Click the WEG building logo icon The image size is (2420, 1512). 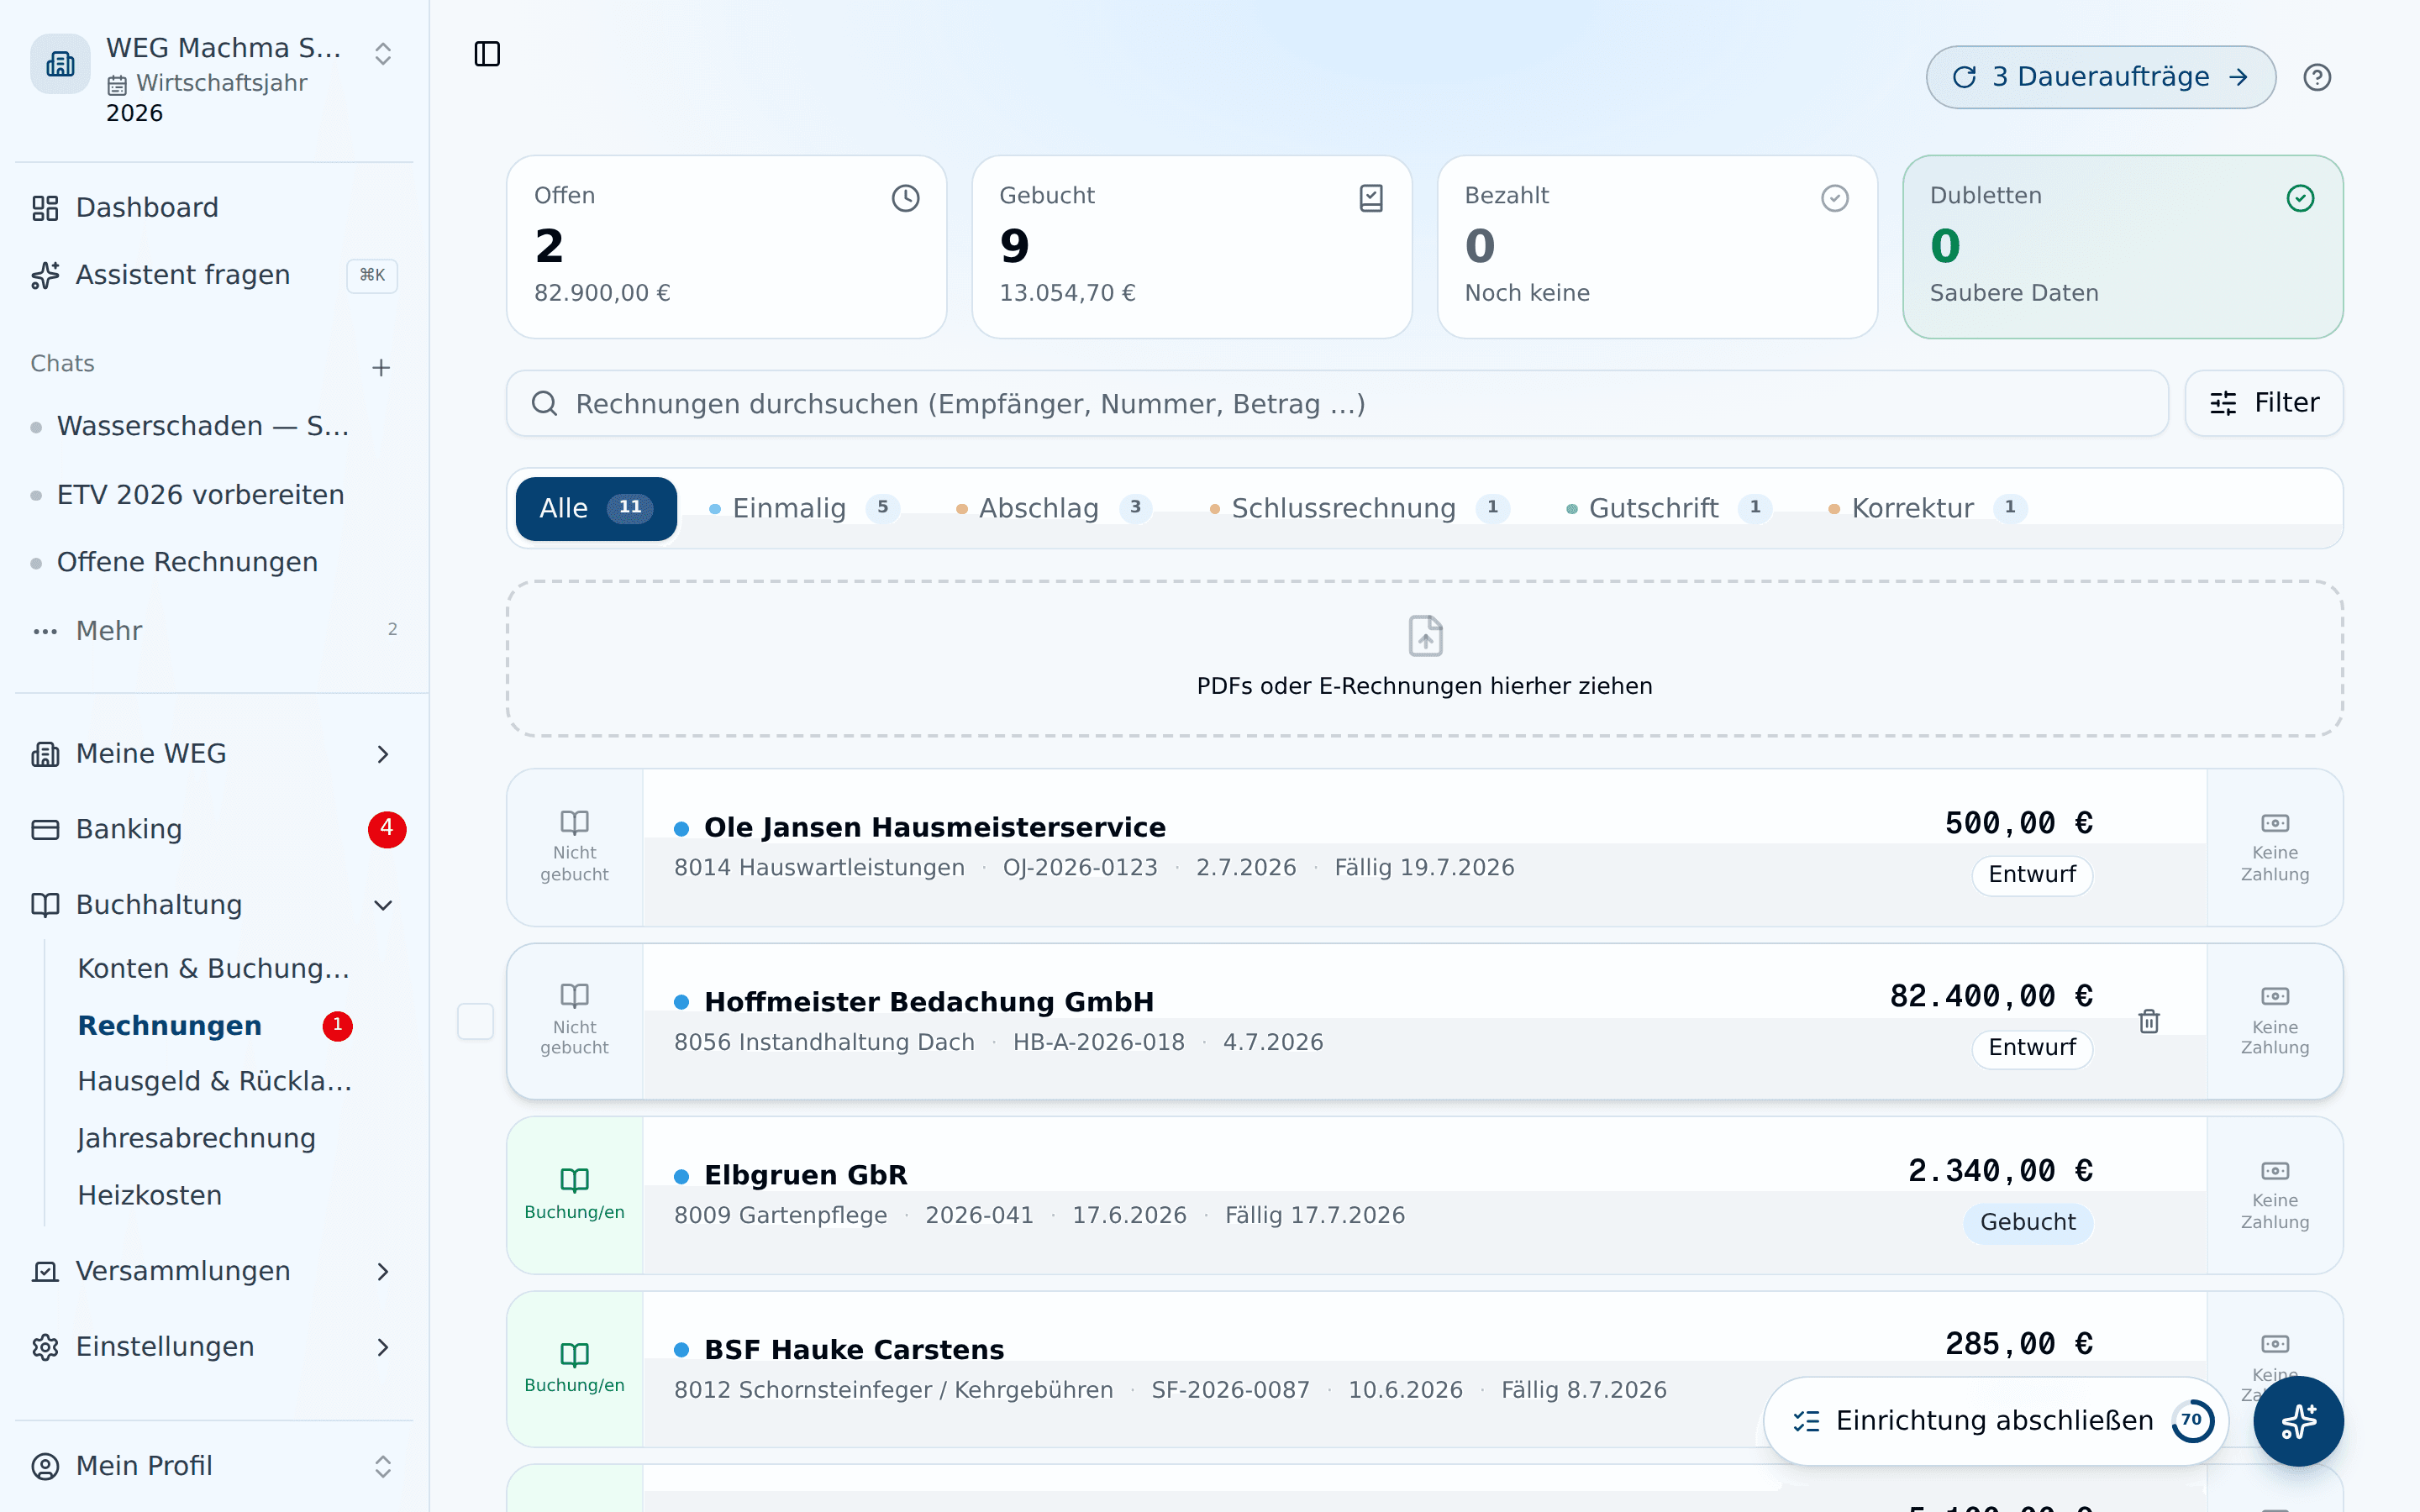[x=60, y=64]
